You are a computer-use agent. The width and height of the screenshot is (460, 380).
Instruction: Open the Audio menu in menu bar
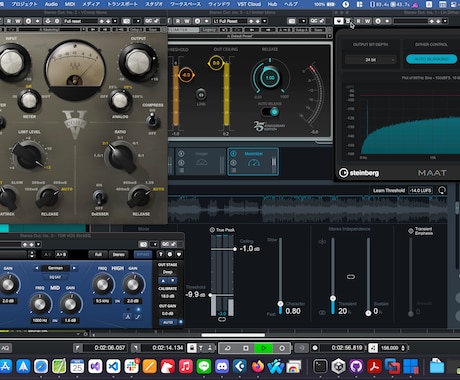pos(51,4)
